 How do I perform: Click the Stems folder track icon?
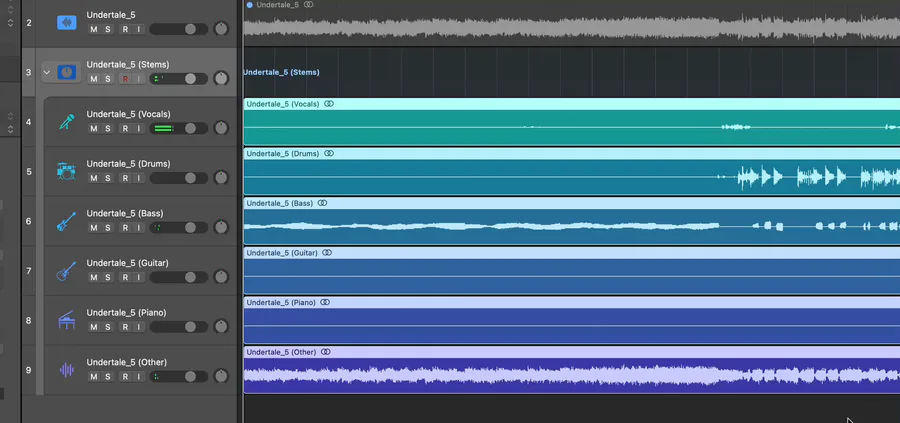[x=67, y=72]
